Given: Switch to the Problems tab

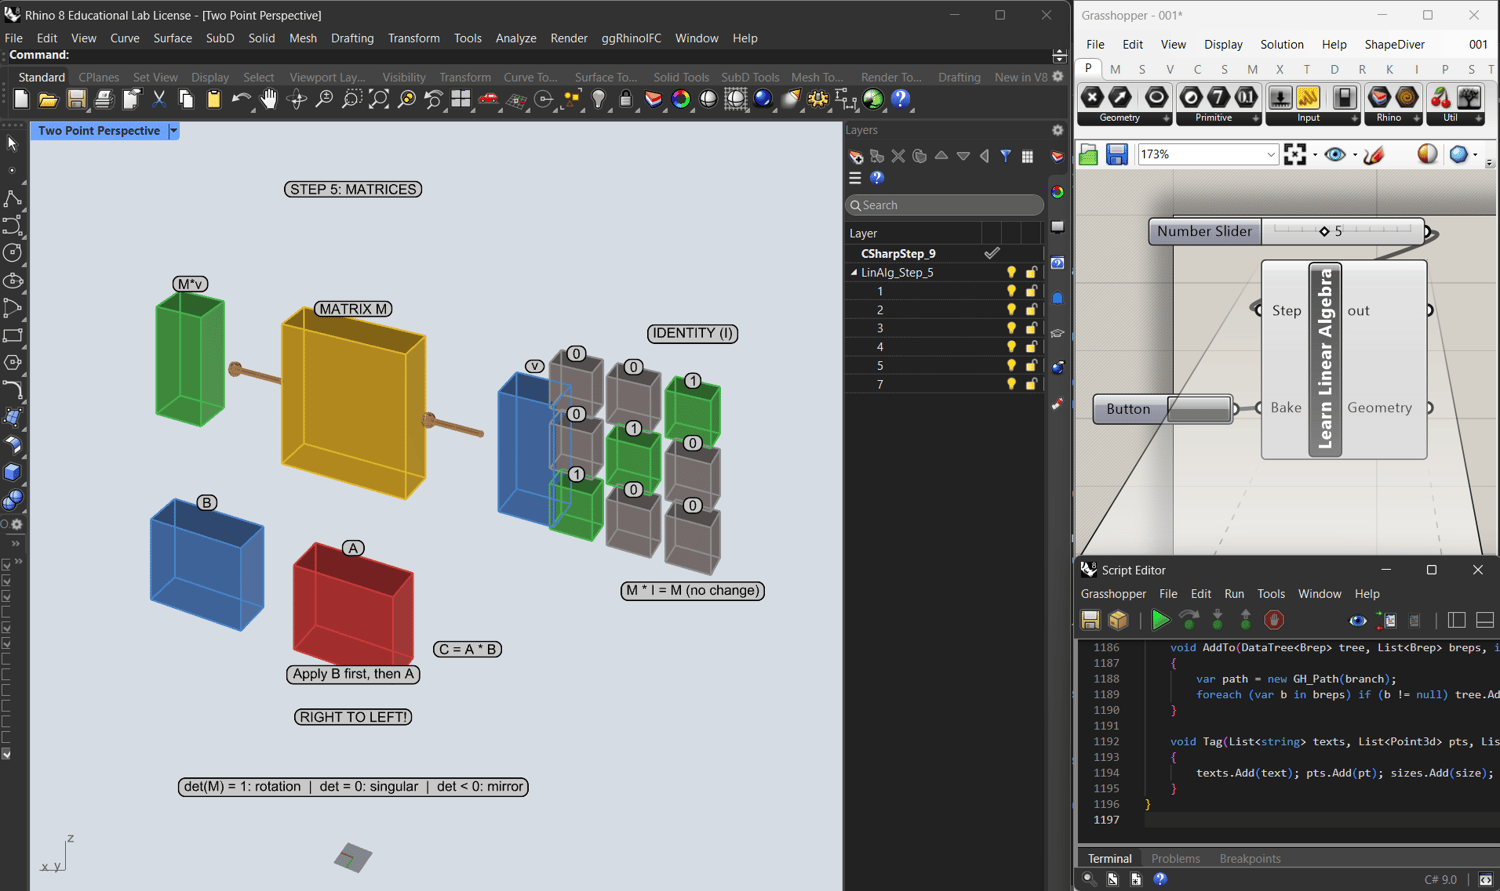Looking at the screenshot, I should click(x=1175, y=858).
